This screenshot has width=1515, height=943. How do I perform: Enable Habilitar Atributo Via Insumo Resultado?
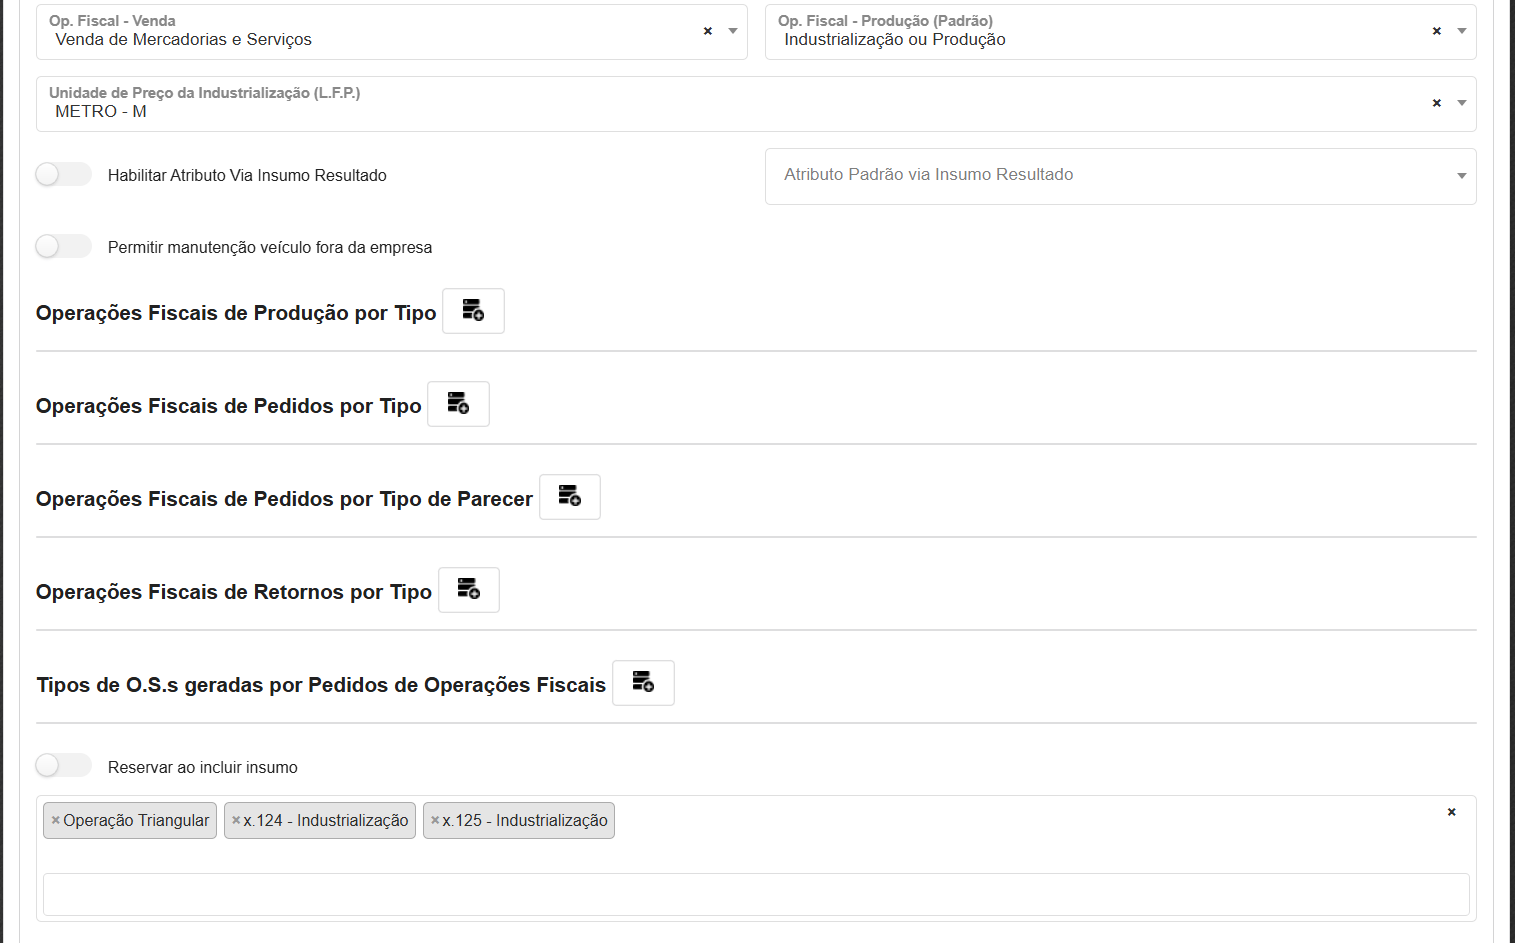pyautogui.click(x=63, y=175)
